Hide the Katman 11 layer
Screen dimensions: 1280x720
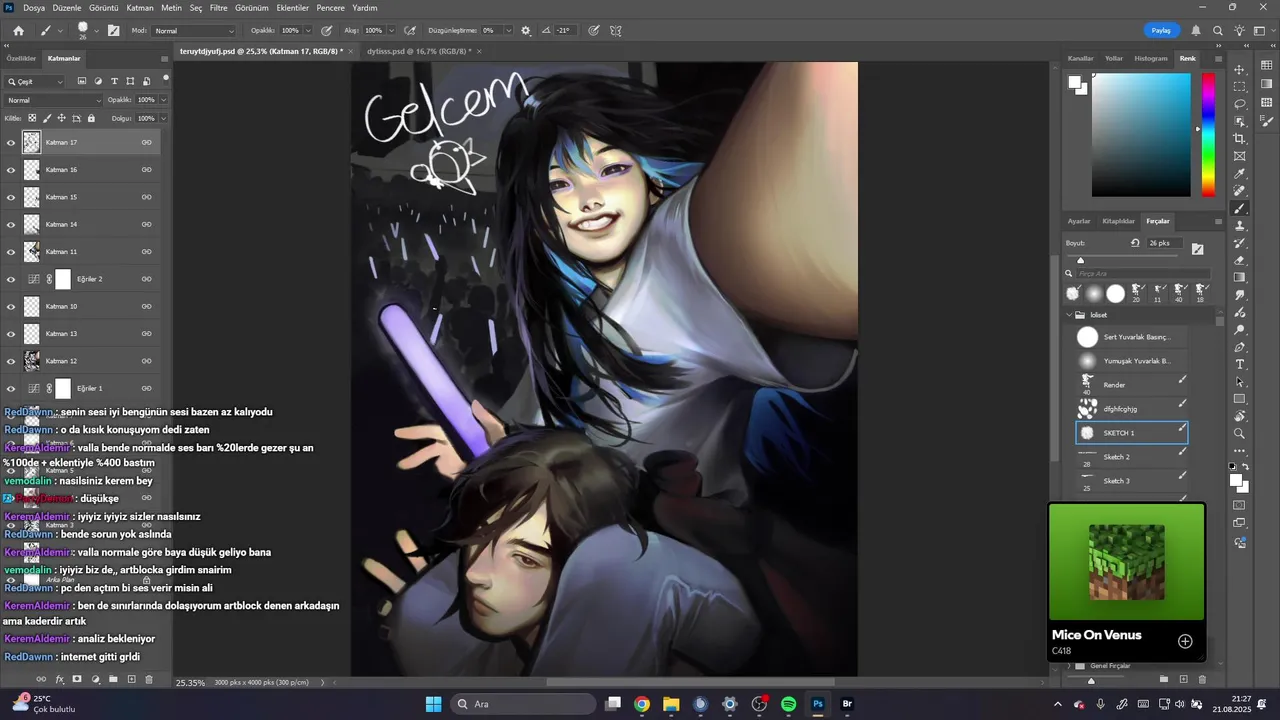11,252
